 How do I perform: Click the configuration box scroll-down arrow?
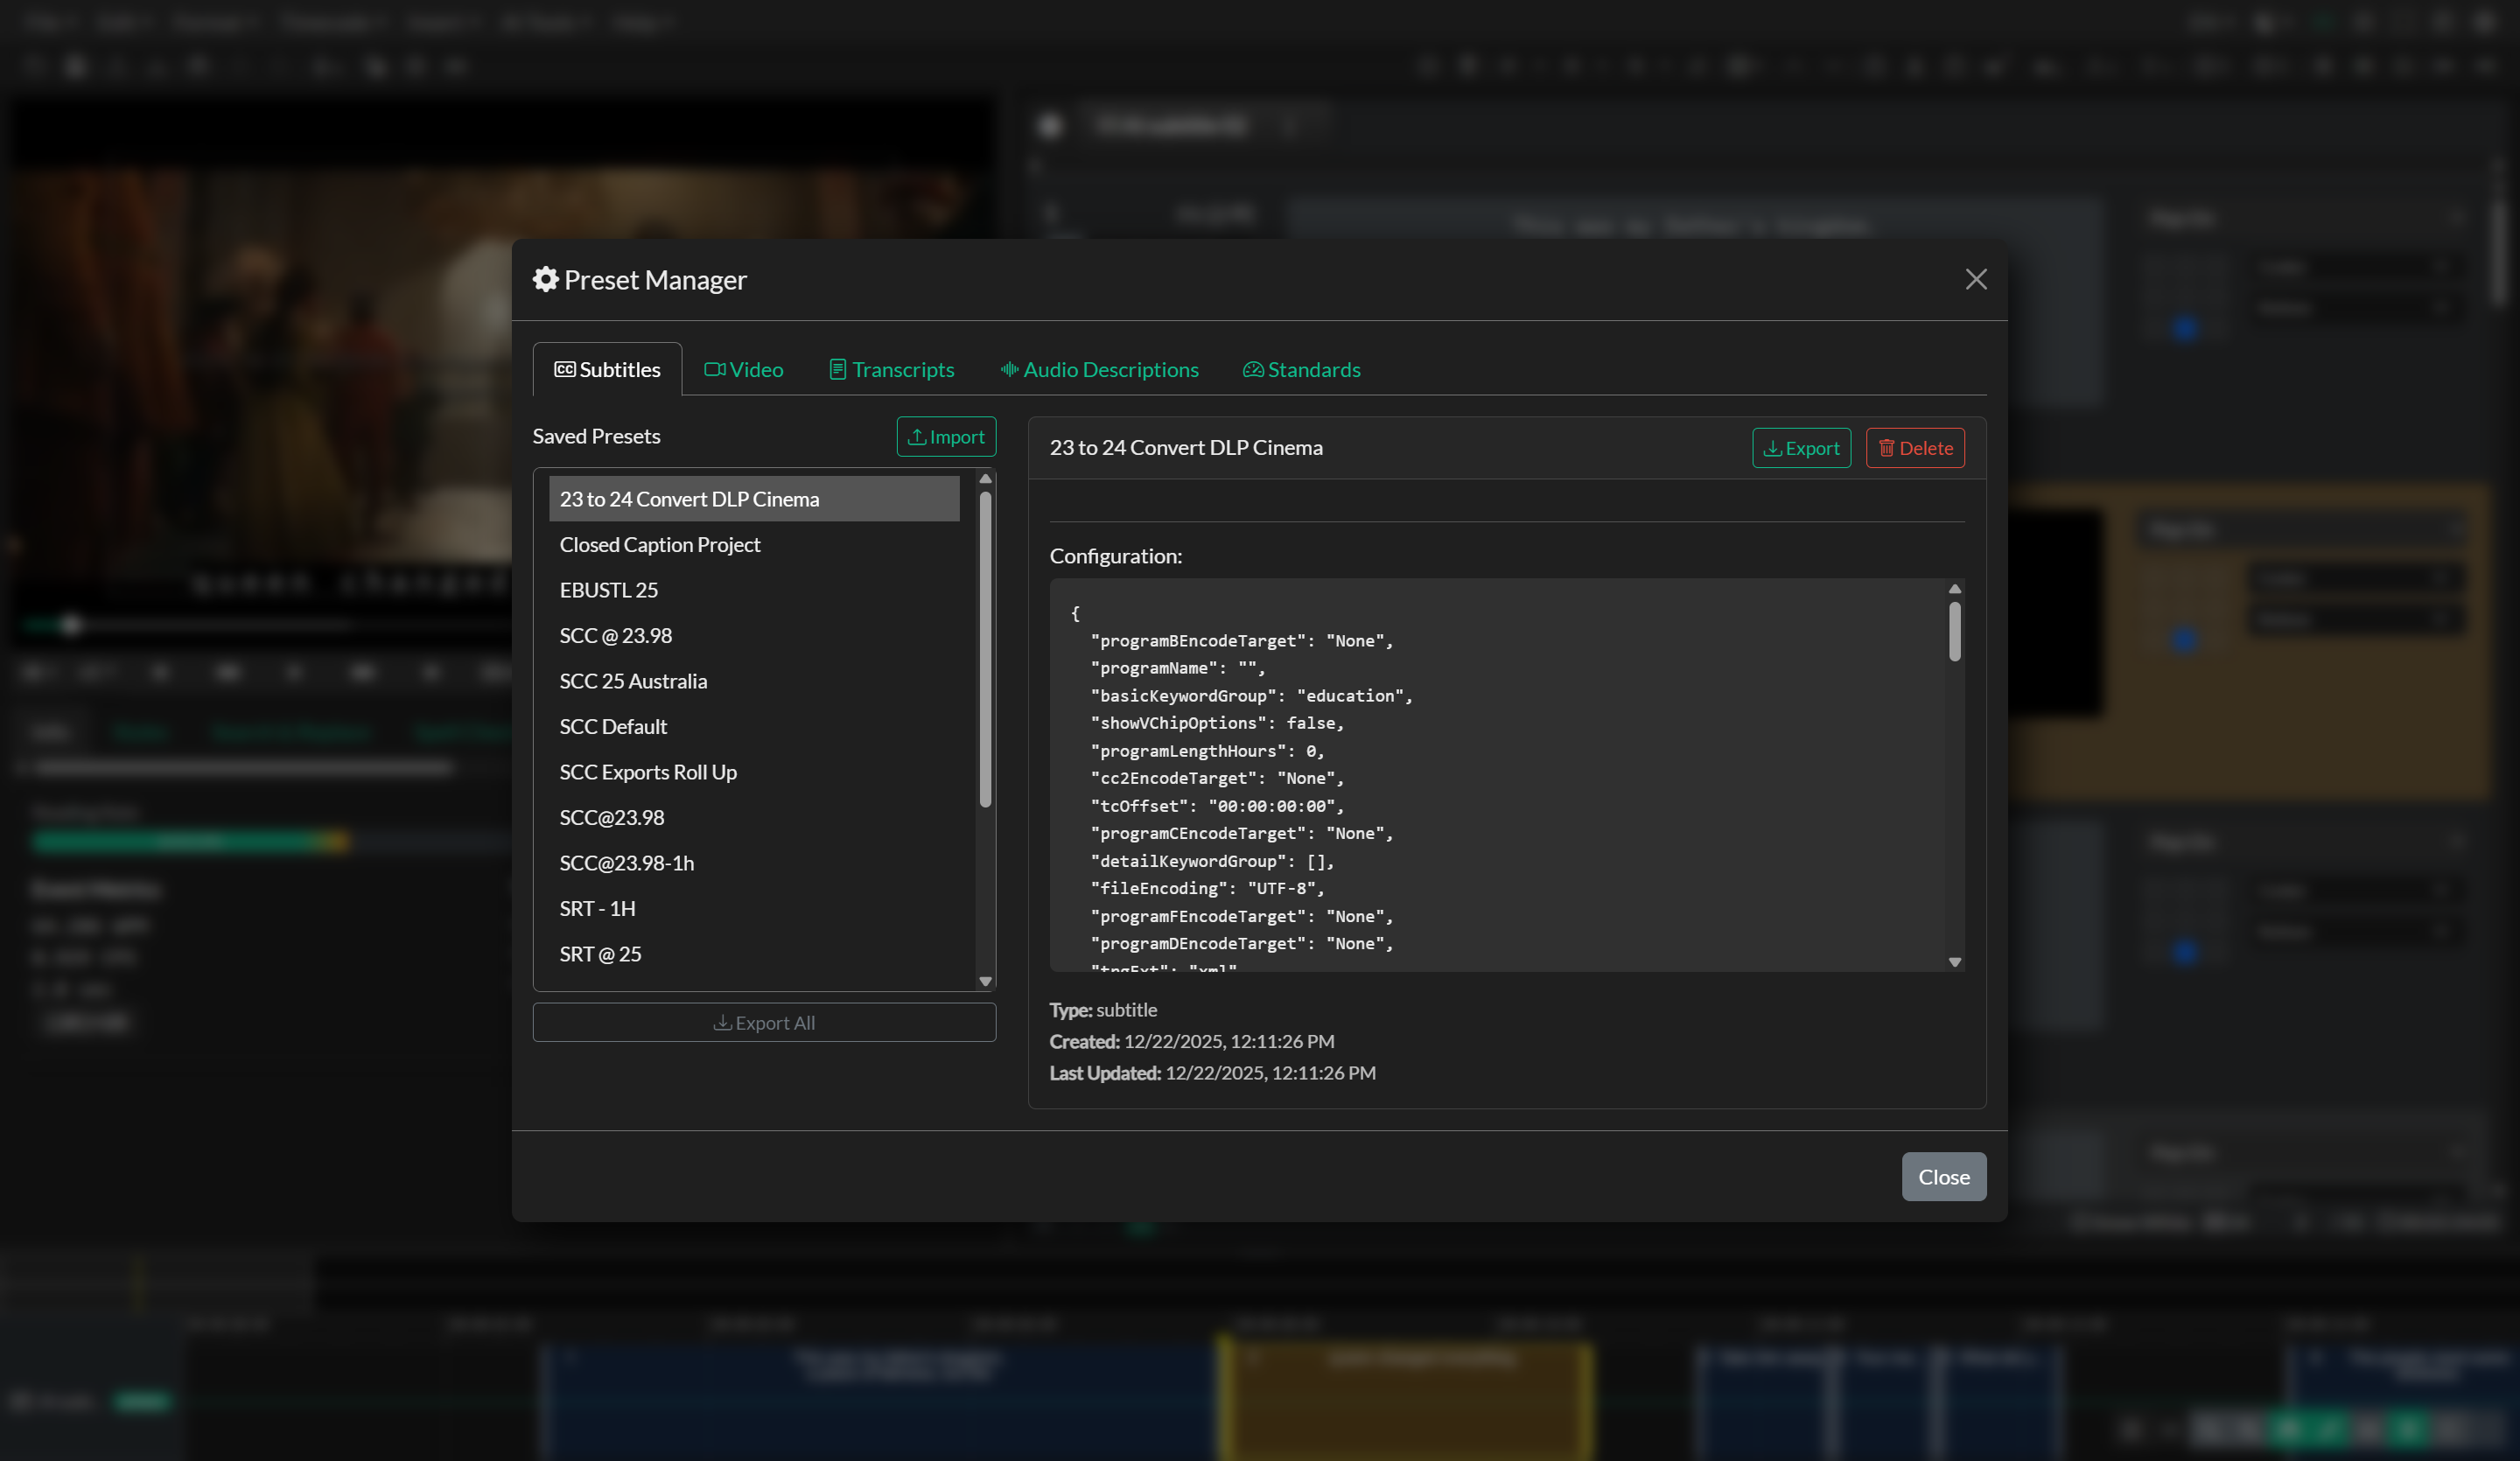tap(1954, 962)
